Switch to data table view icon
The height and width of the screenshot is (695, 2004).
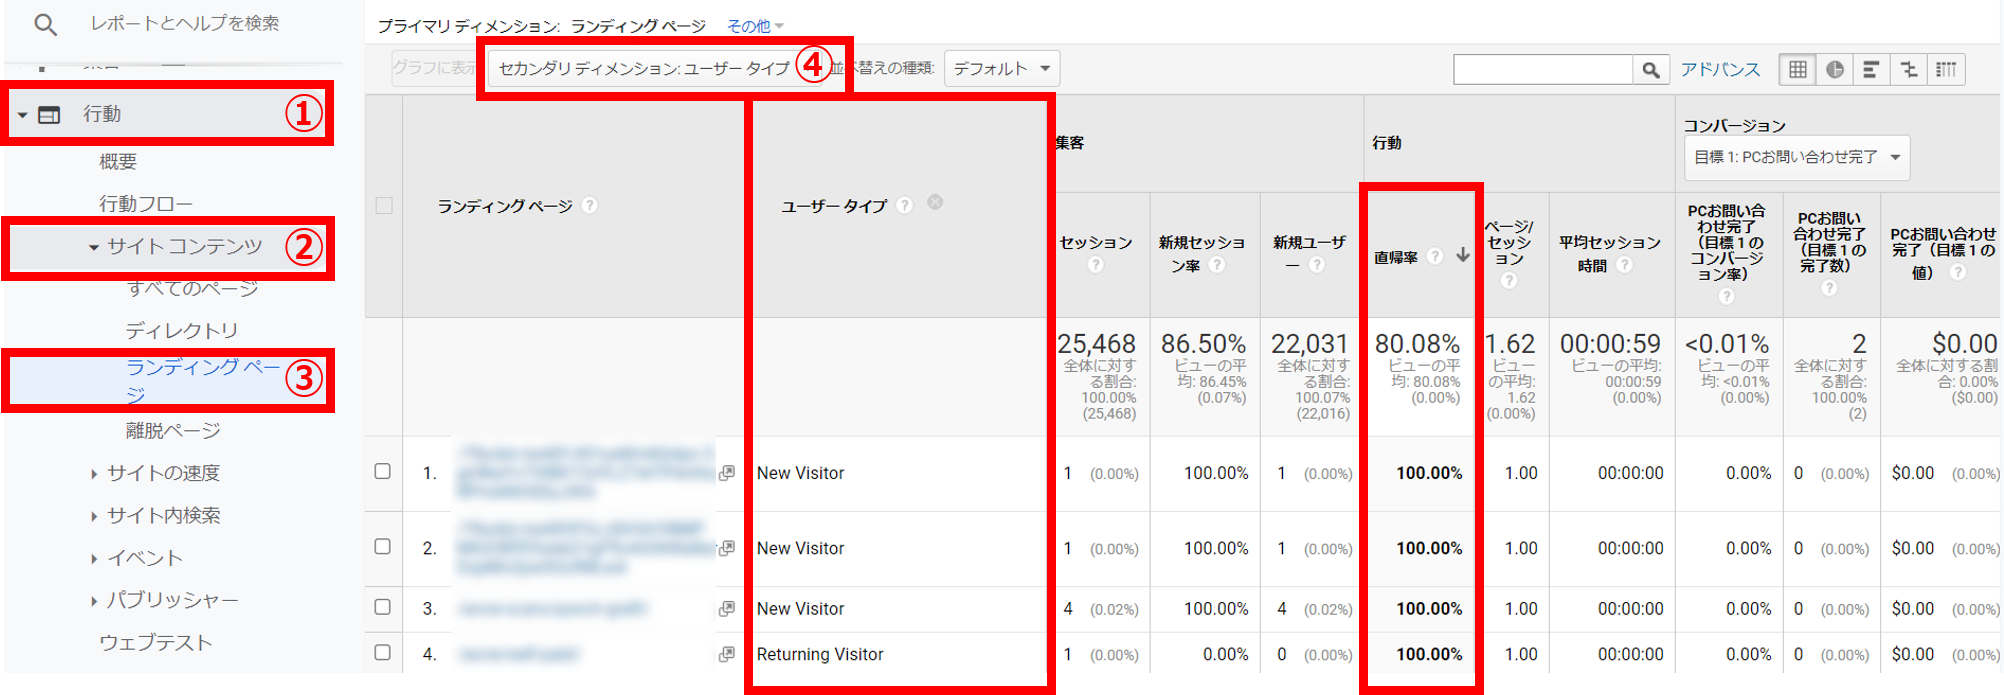1798,69
